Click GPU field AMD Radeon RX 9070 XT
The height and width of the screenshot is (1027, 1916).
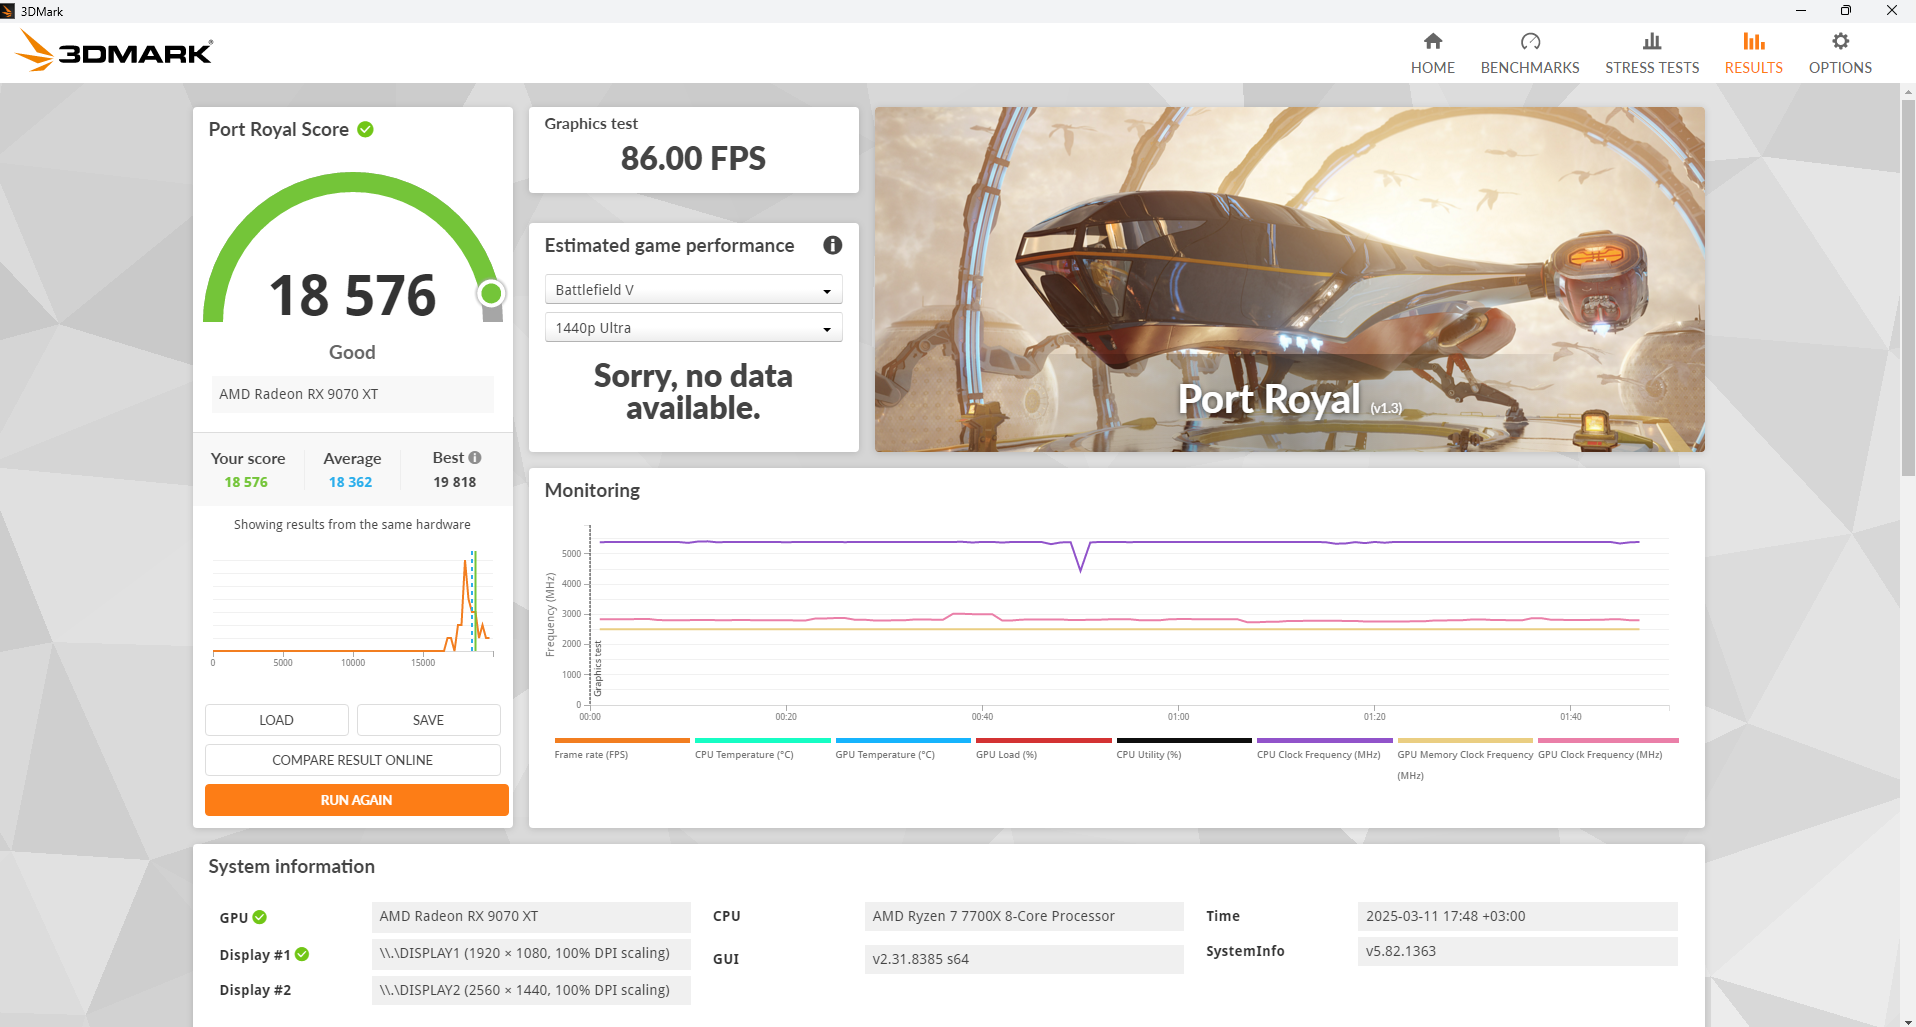tap(531, 916)
